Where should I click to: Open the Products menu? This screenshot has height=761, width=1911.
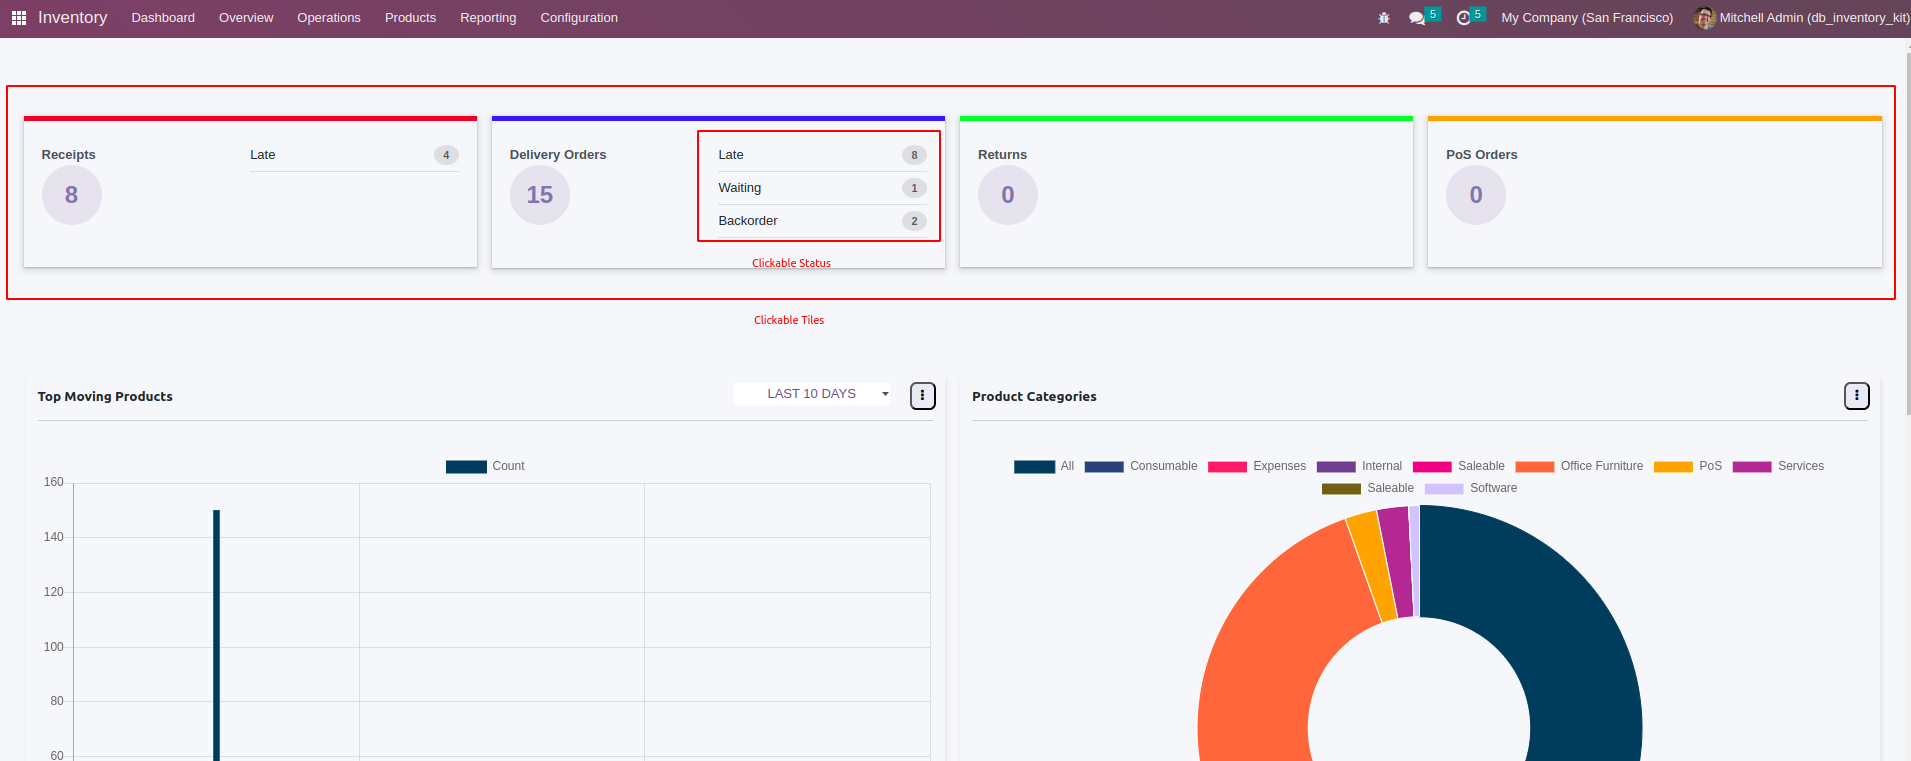coord(410,18)
